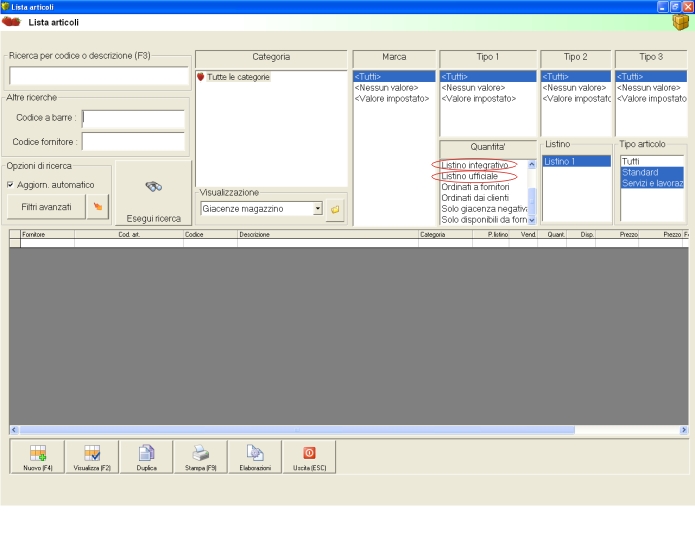Image resolution: width=695 pixels, height=556 pixels.
Task: Sort by Descrizione column header
Action: (328, 235)
